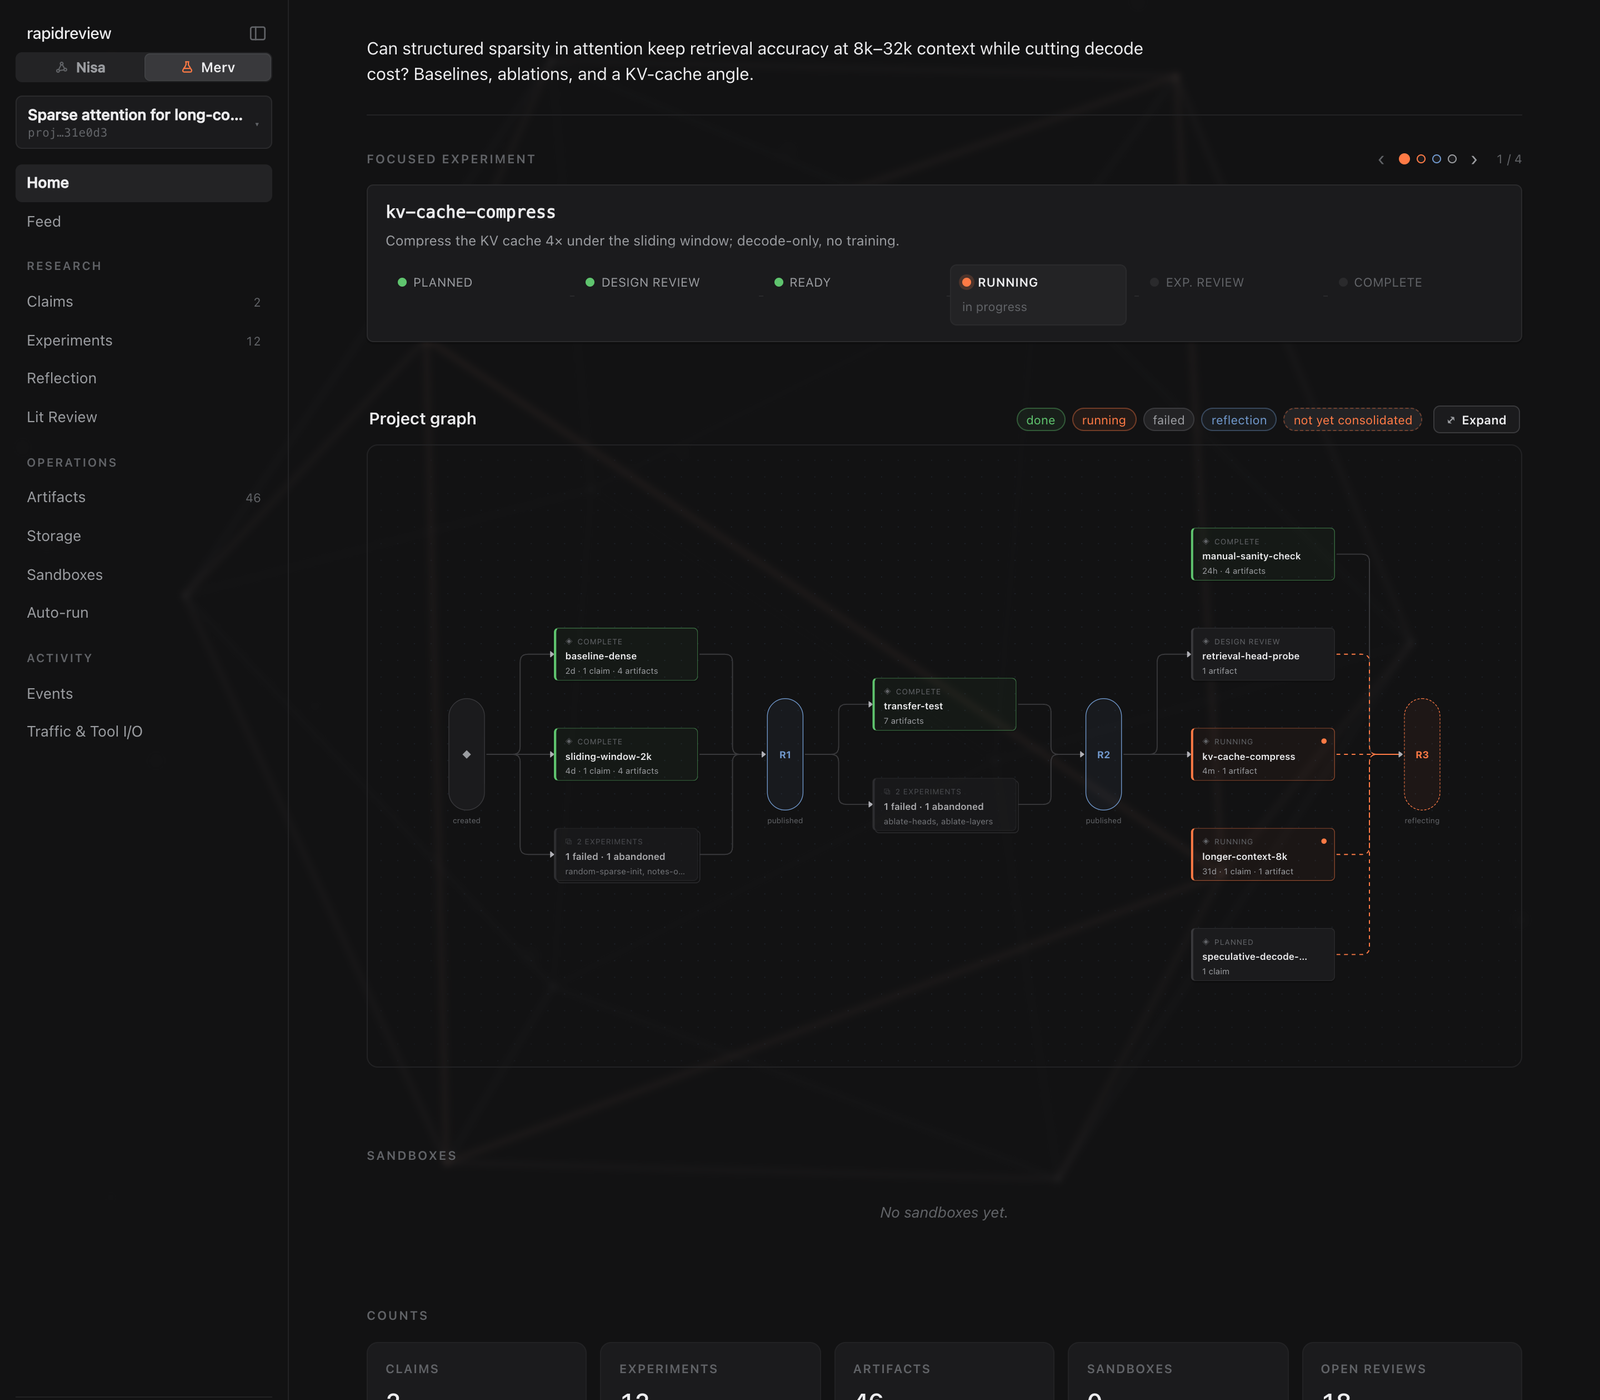Select third blue pagination dot
Viewport: 1600px width, 1400px height.
click(x=1437, y=159)
